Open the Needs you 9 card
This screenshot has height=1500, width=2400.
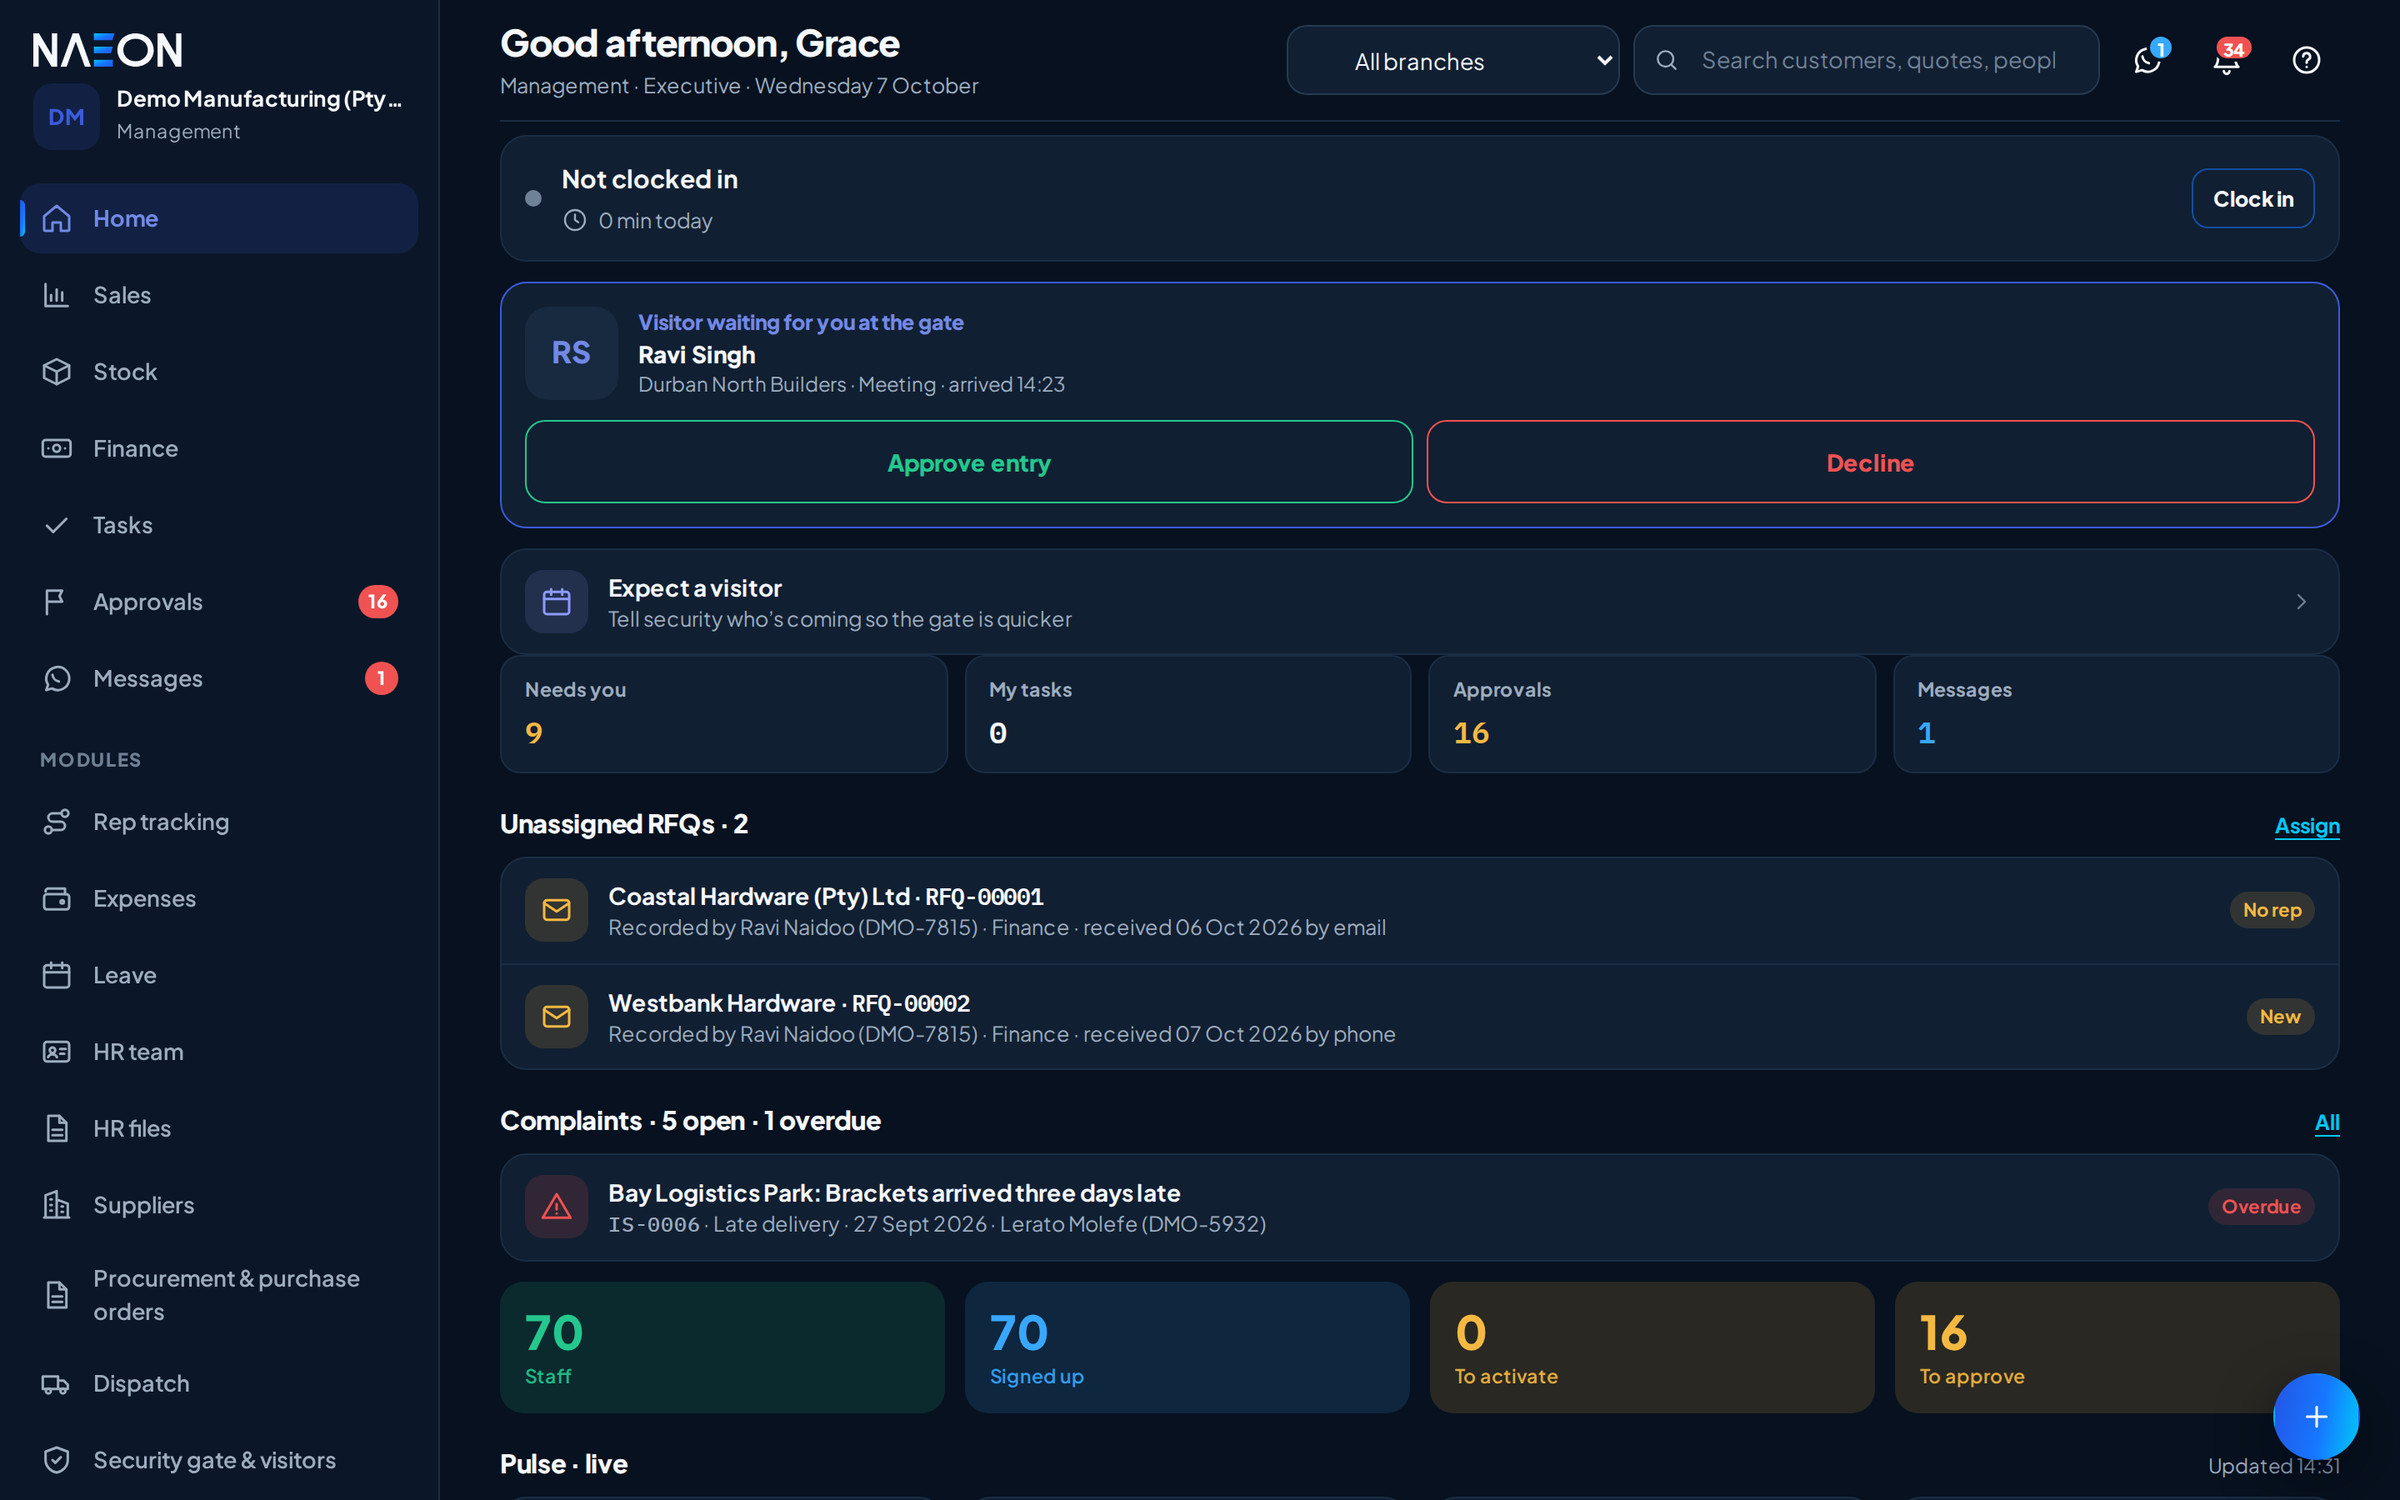point(723,714)
